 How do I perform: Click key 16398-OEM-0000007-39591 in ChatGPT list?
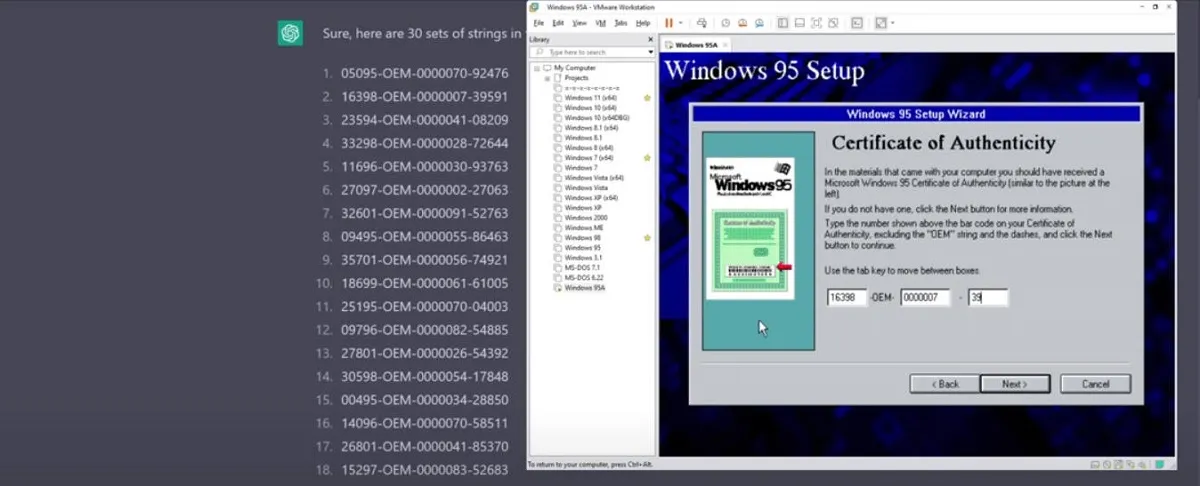(424, 97)
